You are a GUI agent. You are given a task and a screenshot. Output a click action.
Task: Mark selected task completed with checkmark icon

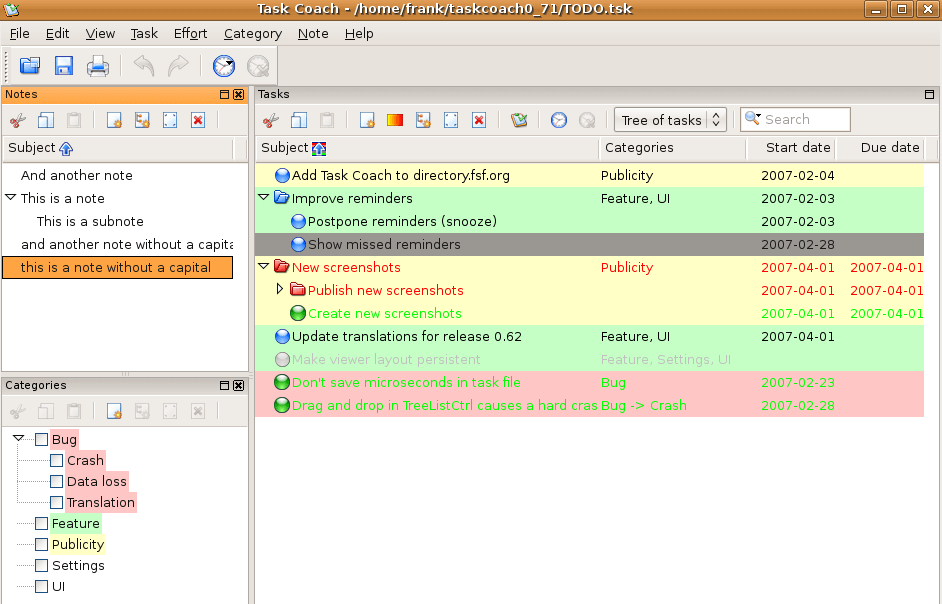click(519, 120)
